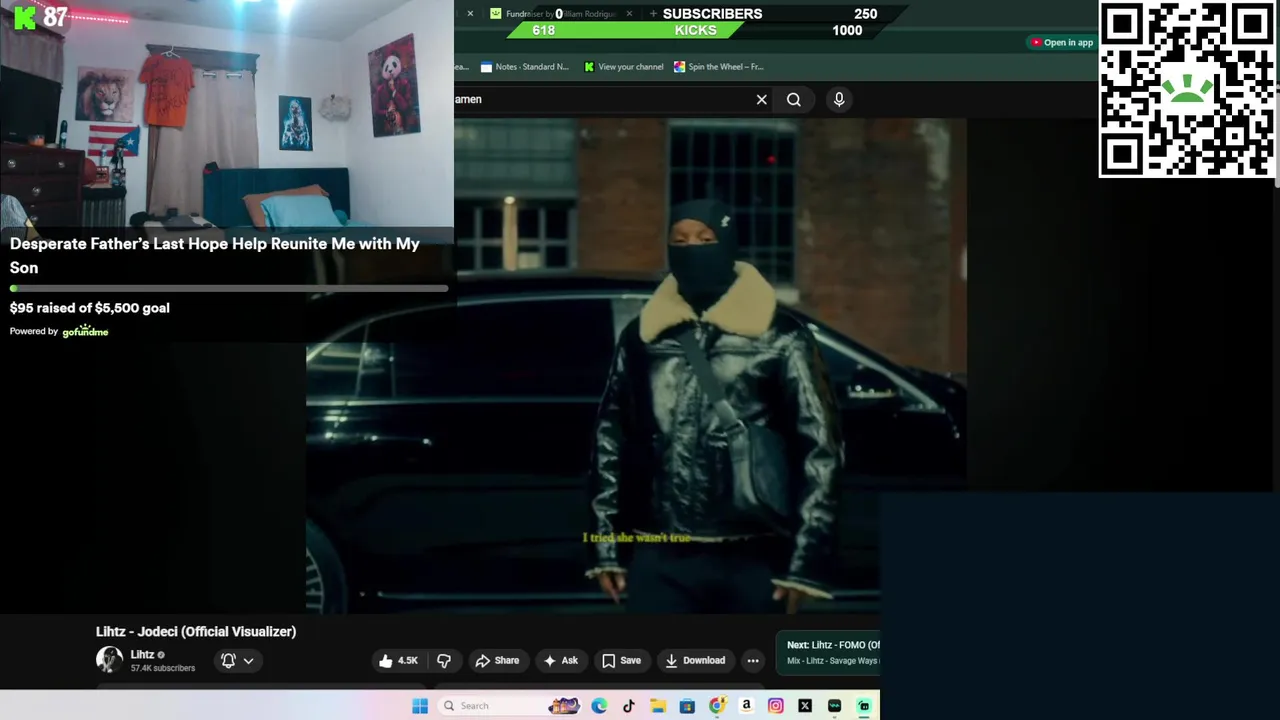Viewport: 1280px width, 720px height.
Task: Open Microsoft Store from taskbar
Action: click(687, 706)
